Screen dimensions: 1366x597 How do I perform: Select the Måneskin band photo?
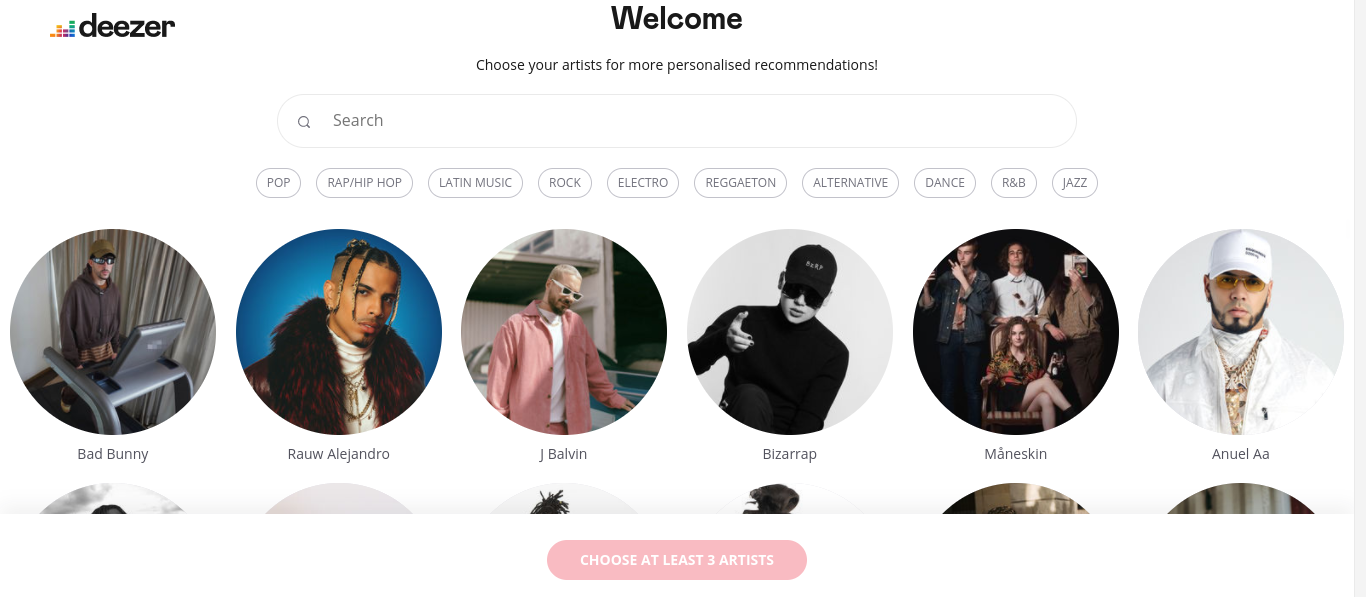point(1016,332)
